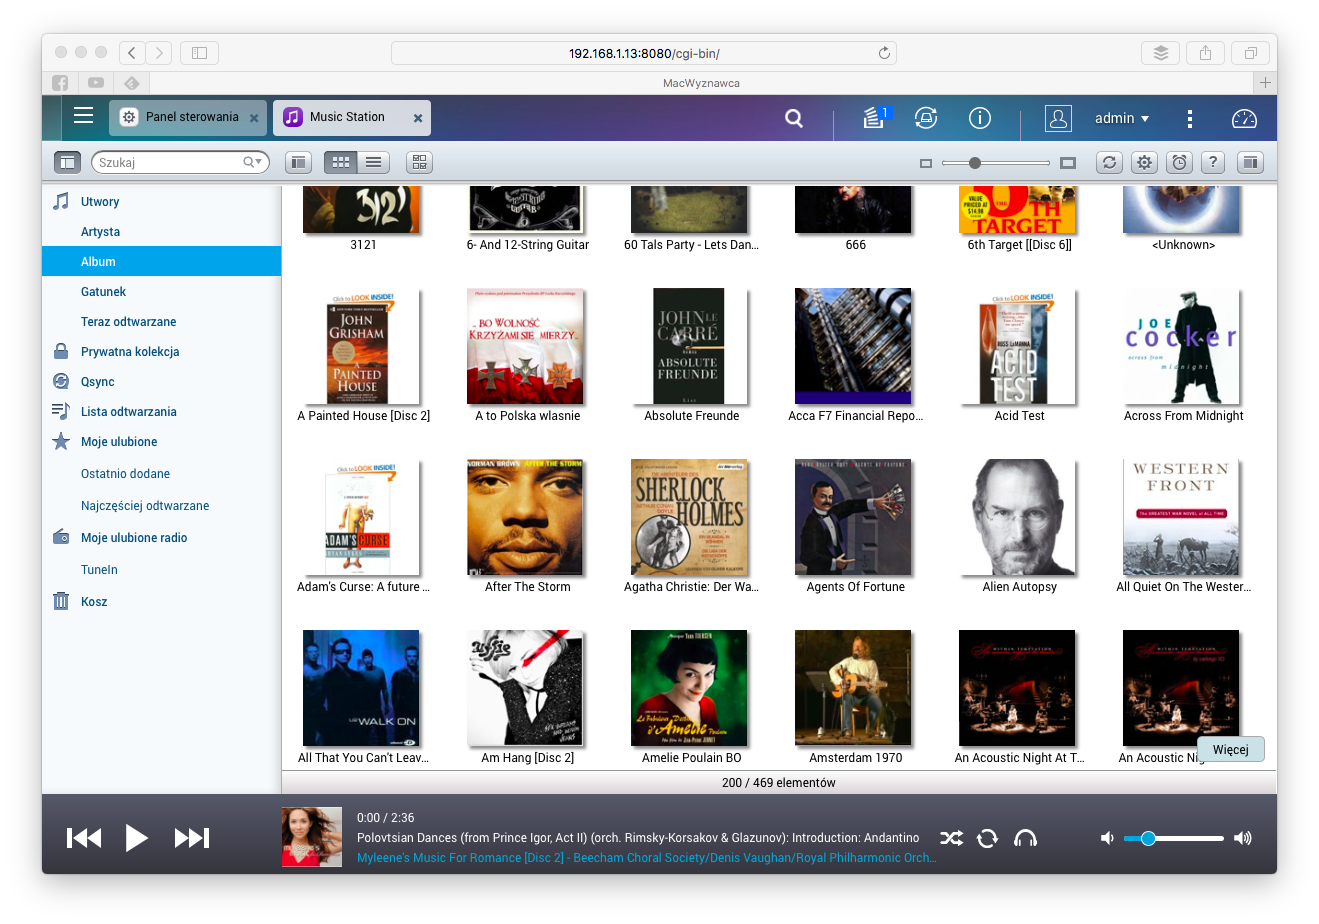Click the small thumbnail size icon
The height and width of the screenshot is (924, 1319).
[926, 163]
